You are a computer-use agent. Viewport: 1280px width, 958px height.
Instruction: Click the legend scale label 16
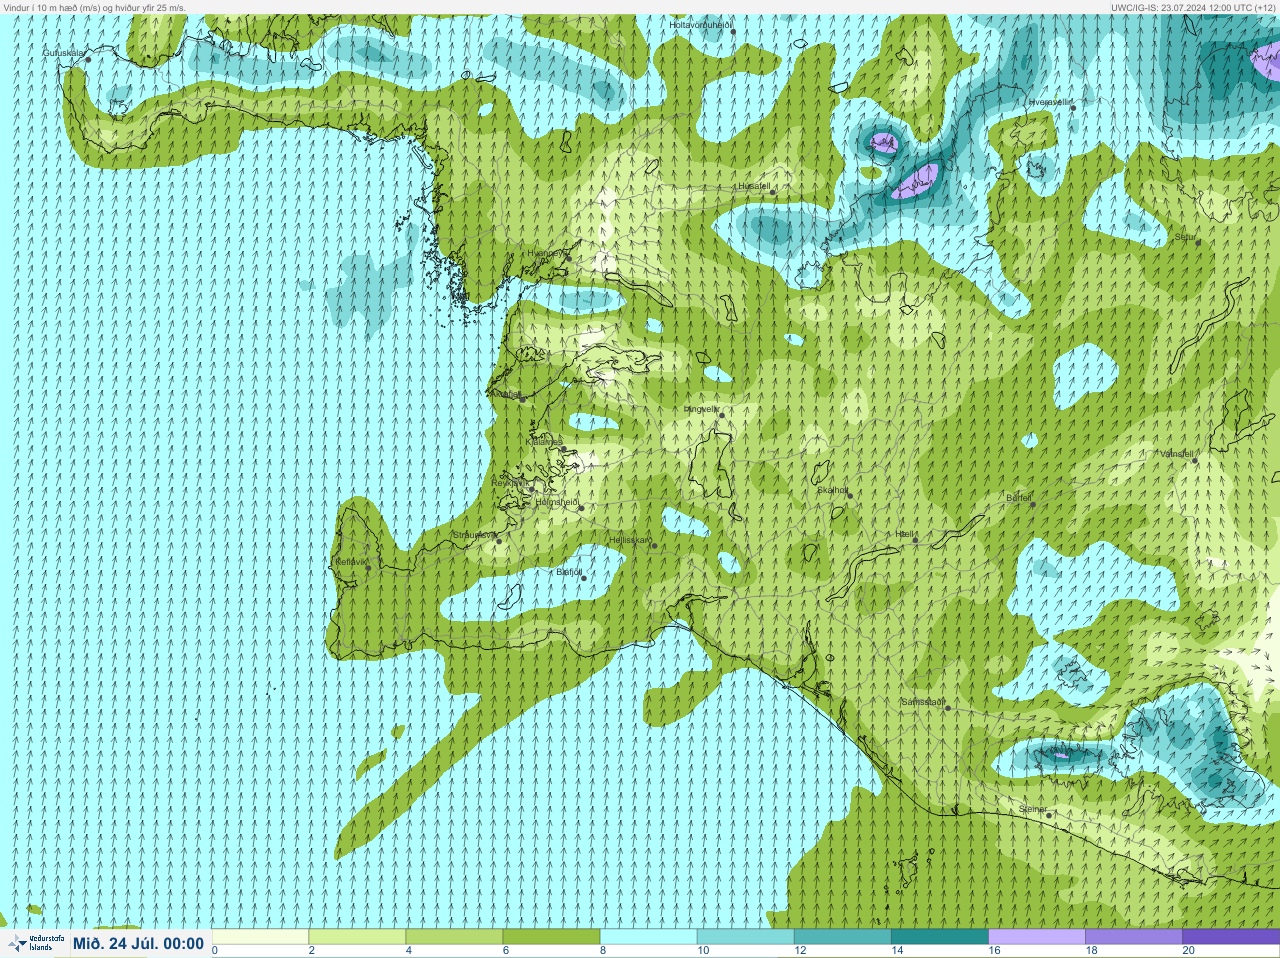[x=994, y=951]
